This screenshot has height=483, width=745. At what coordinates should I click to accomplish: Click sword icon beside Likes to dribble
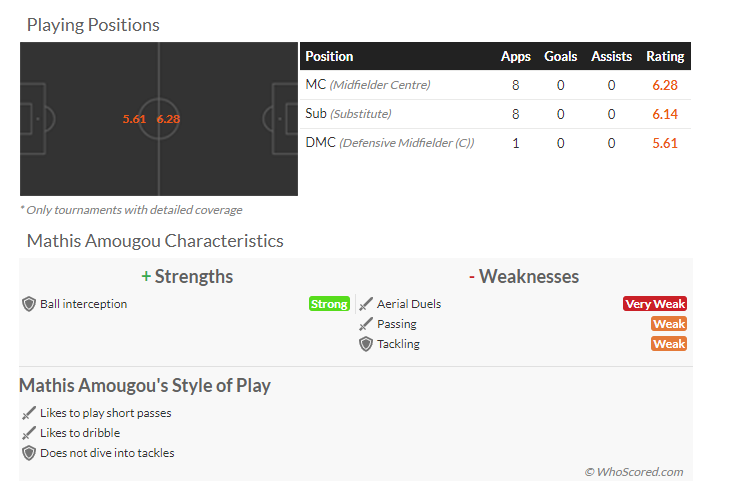coord(29,433)
